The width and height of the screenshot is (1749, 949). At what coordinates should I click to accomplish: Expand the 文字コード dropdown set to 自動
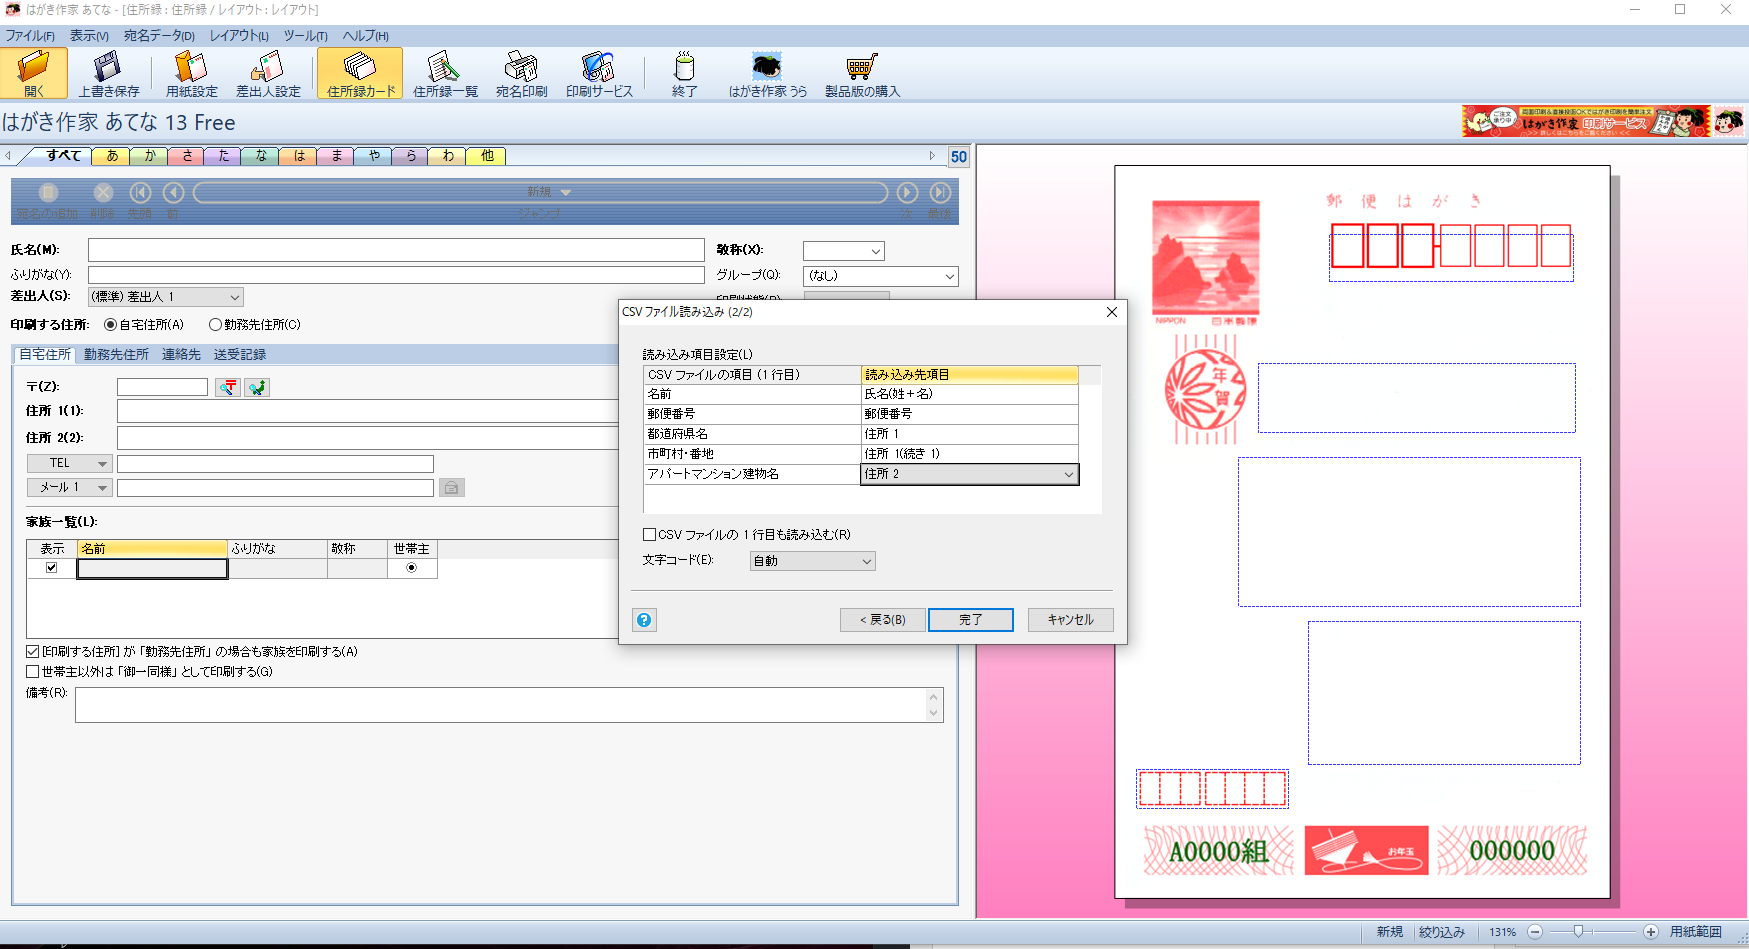pos(812,562)
